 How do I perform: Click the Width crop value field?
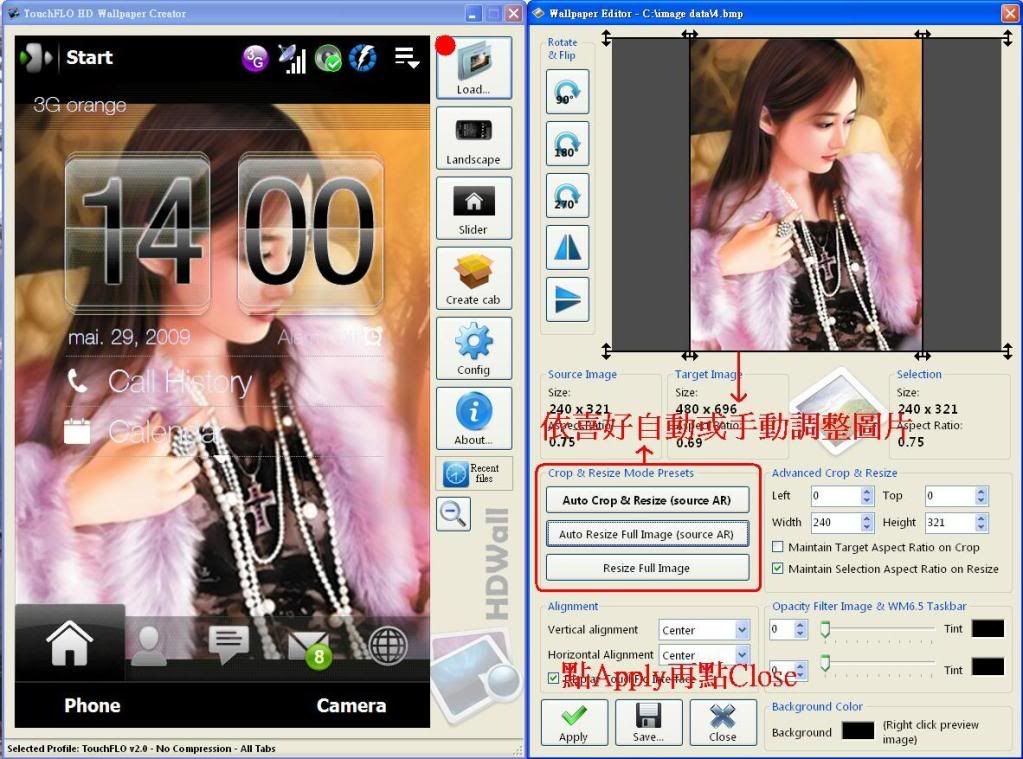(836, 522)
